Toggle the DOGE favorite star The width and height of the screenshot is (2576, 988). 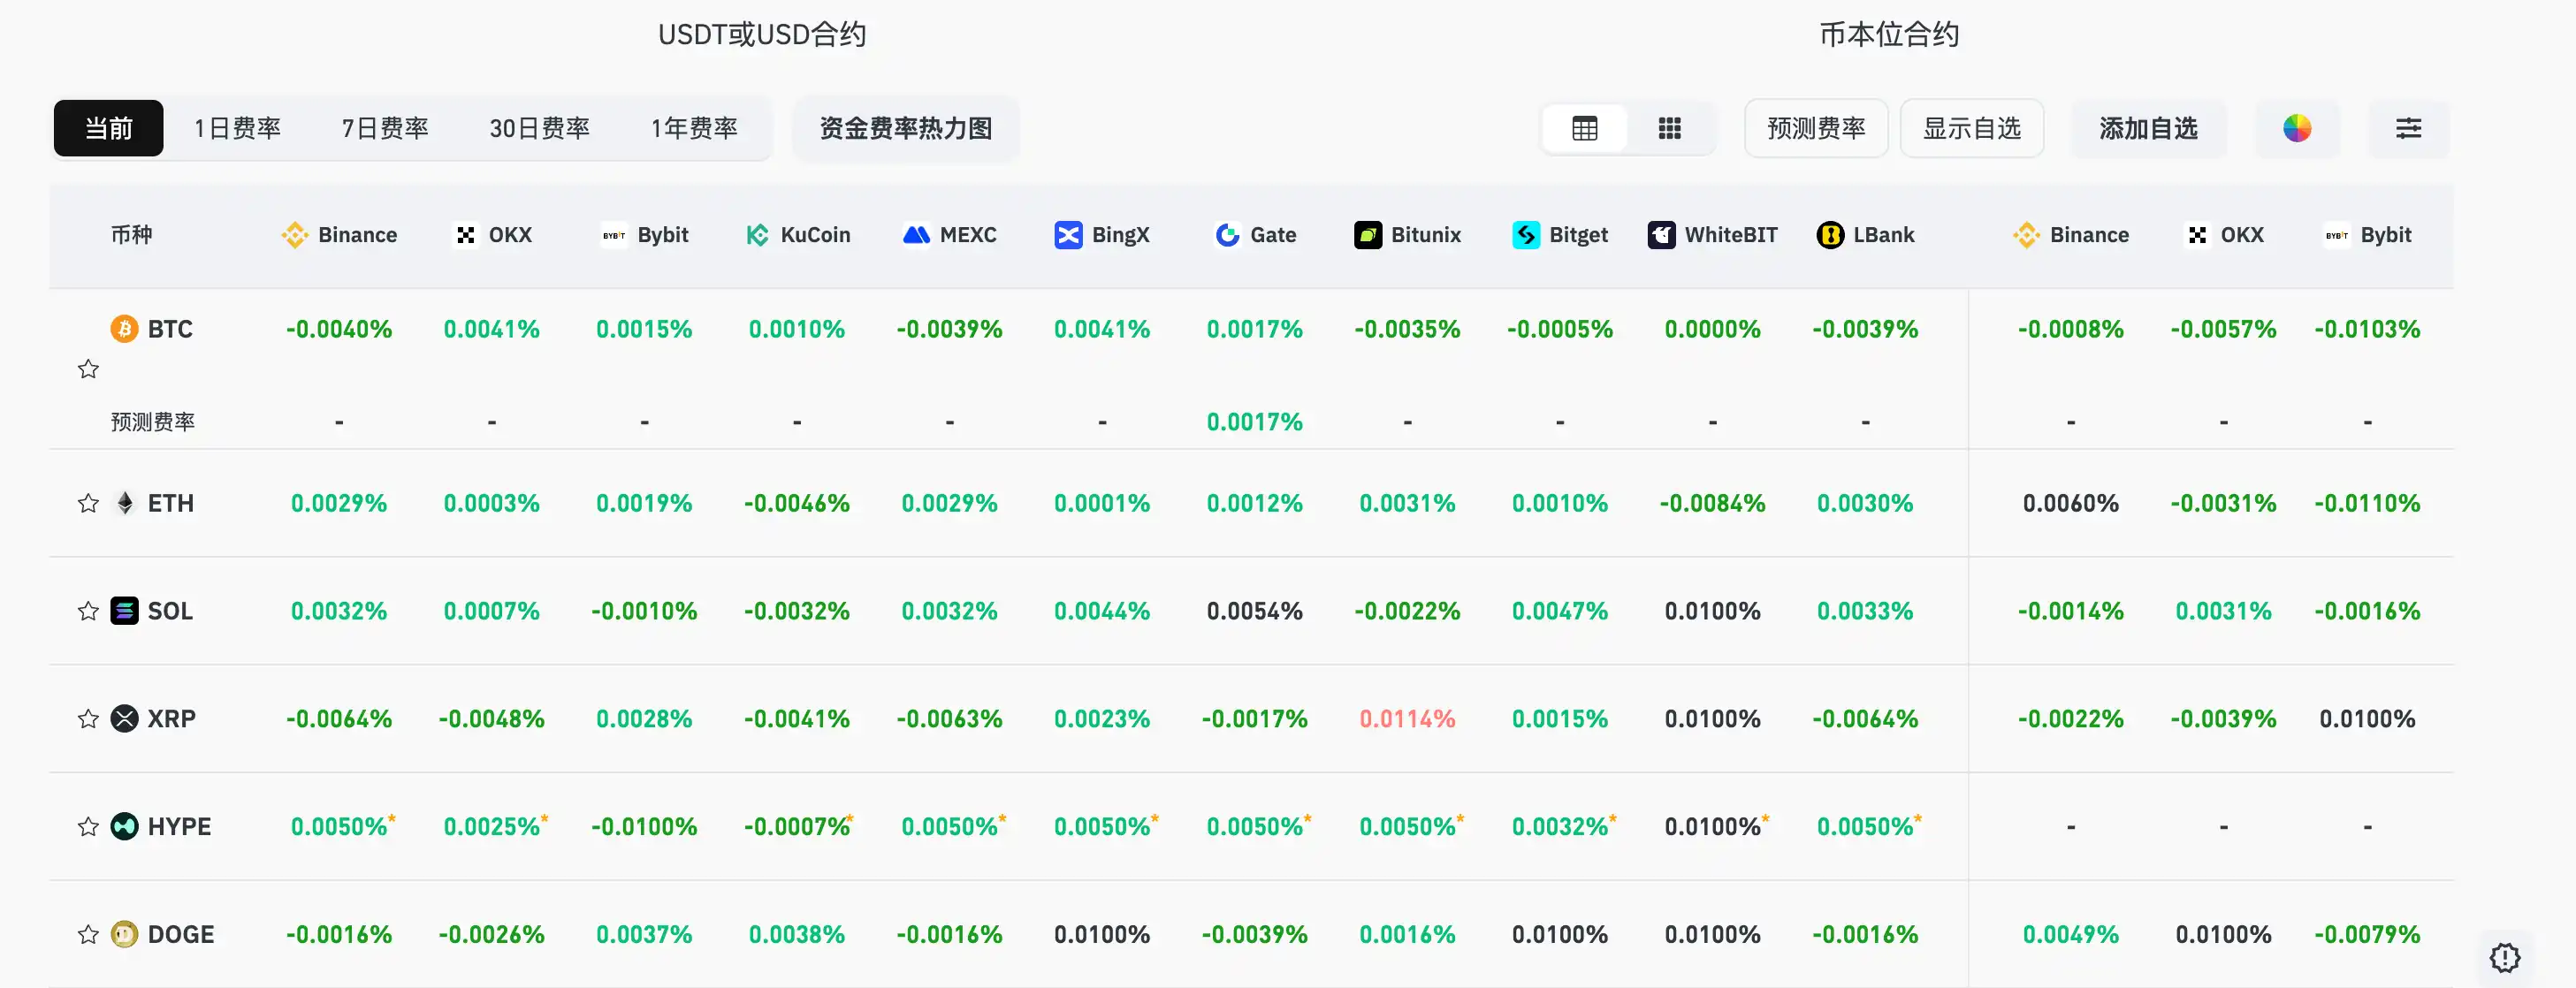pyautogui.click(x=88, y=935)
